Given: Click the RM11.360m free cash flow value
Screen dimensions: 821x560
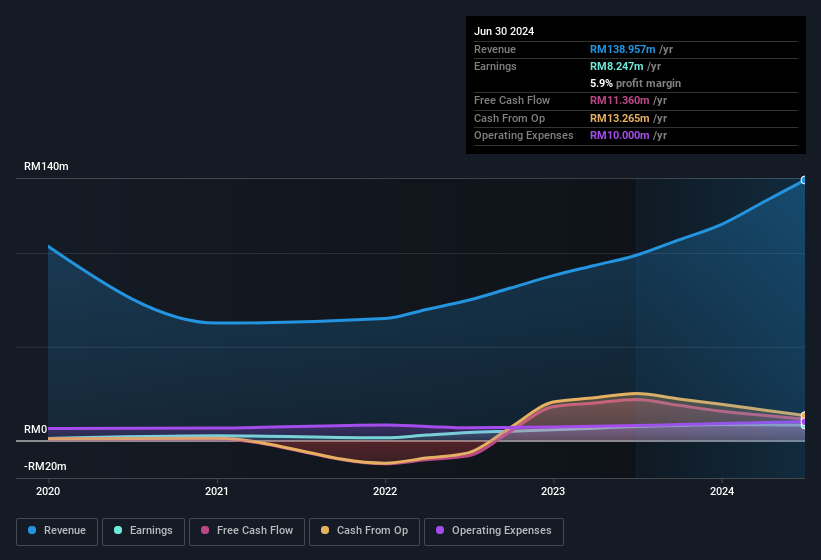Looking at the screenshot, I should point(619,100).
